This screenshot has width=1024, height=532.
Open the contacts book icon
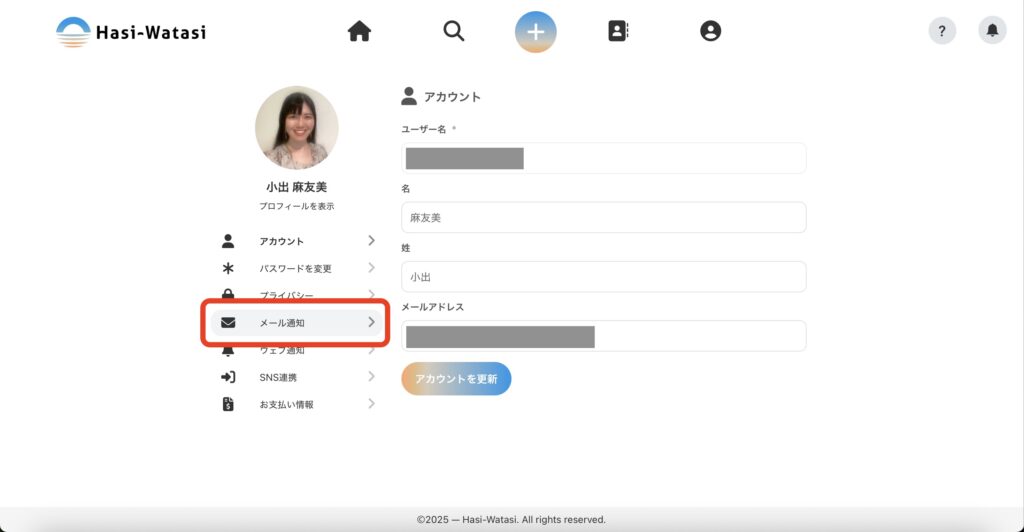[618, 32]
